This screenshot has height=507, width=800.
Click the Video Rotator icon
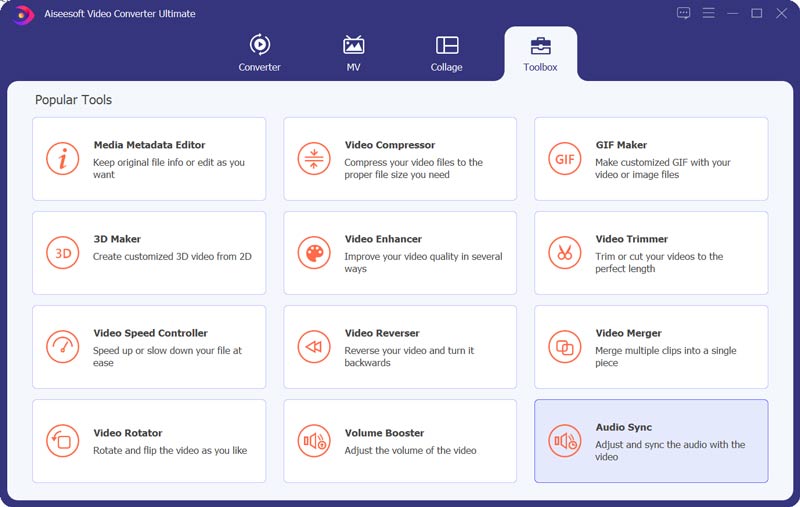[x=62, y=441]
